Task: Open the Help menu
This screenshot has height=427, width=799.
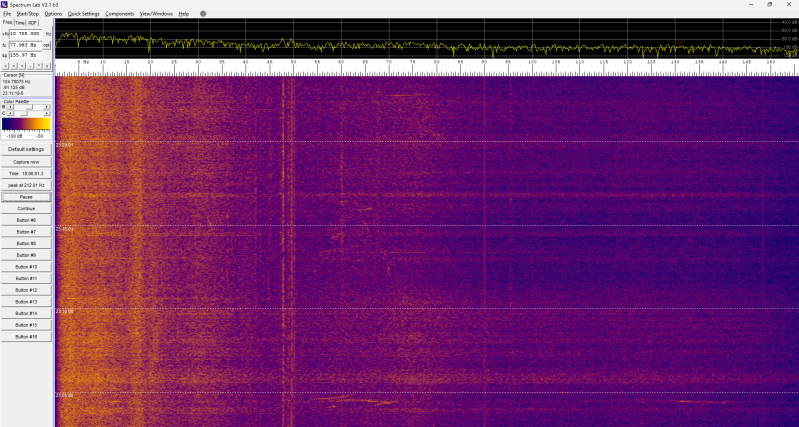Action: tap(184, 14)
